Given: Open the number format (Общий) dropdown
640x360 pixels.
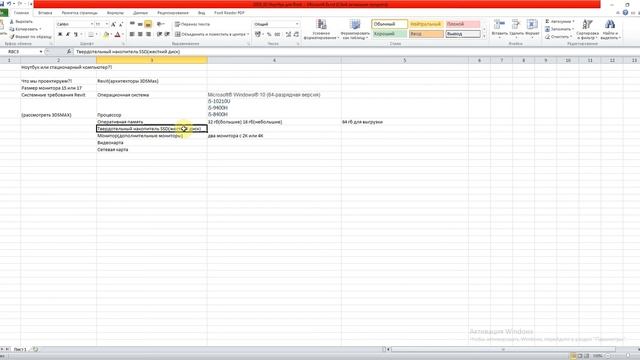Looking at the screenshot, I should [x=297, y=24].
